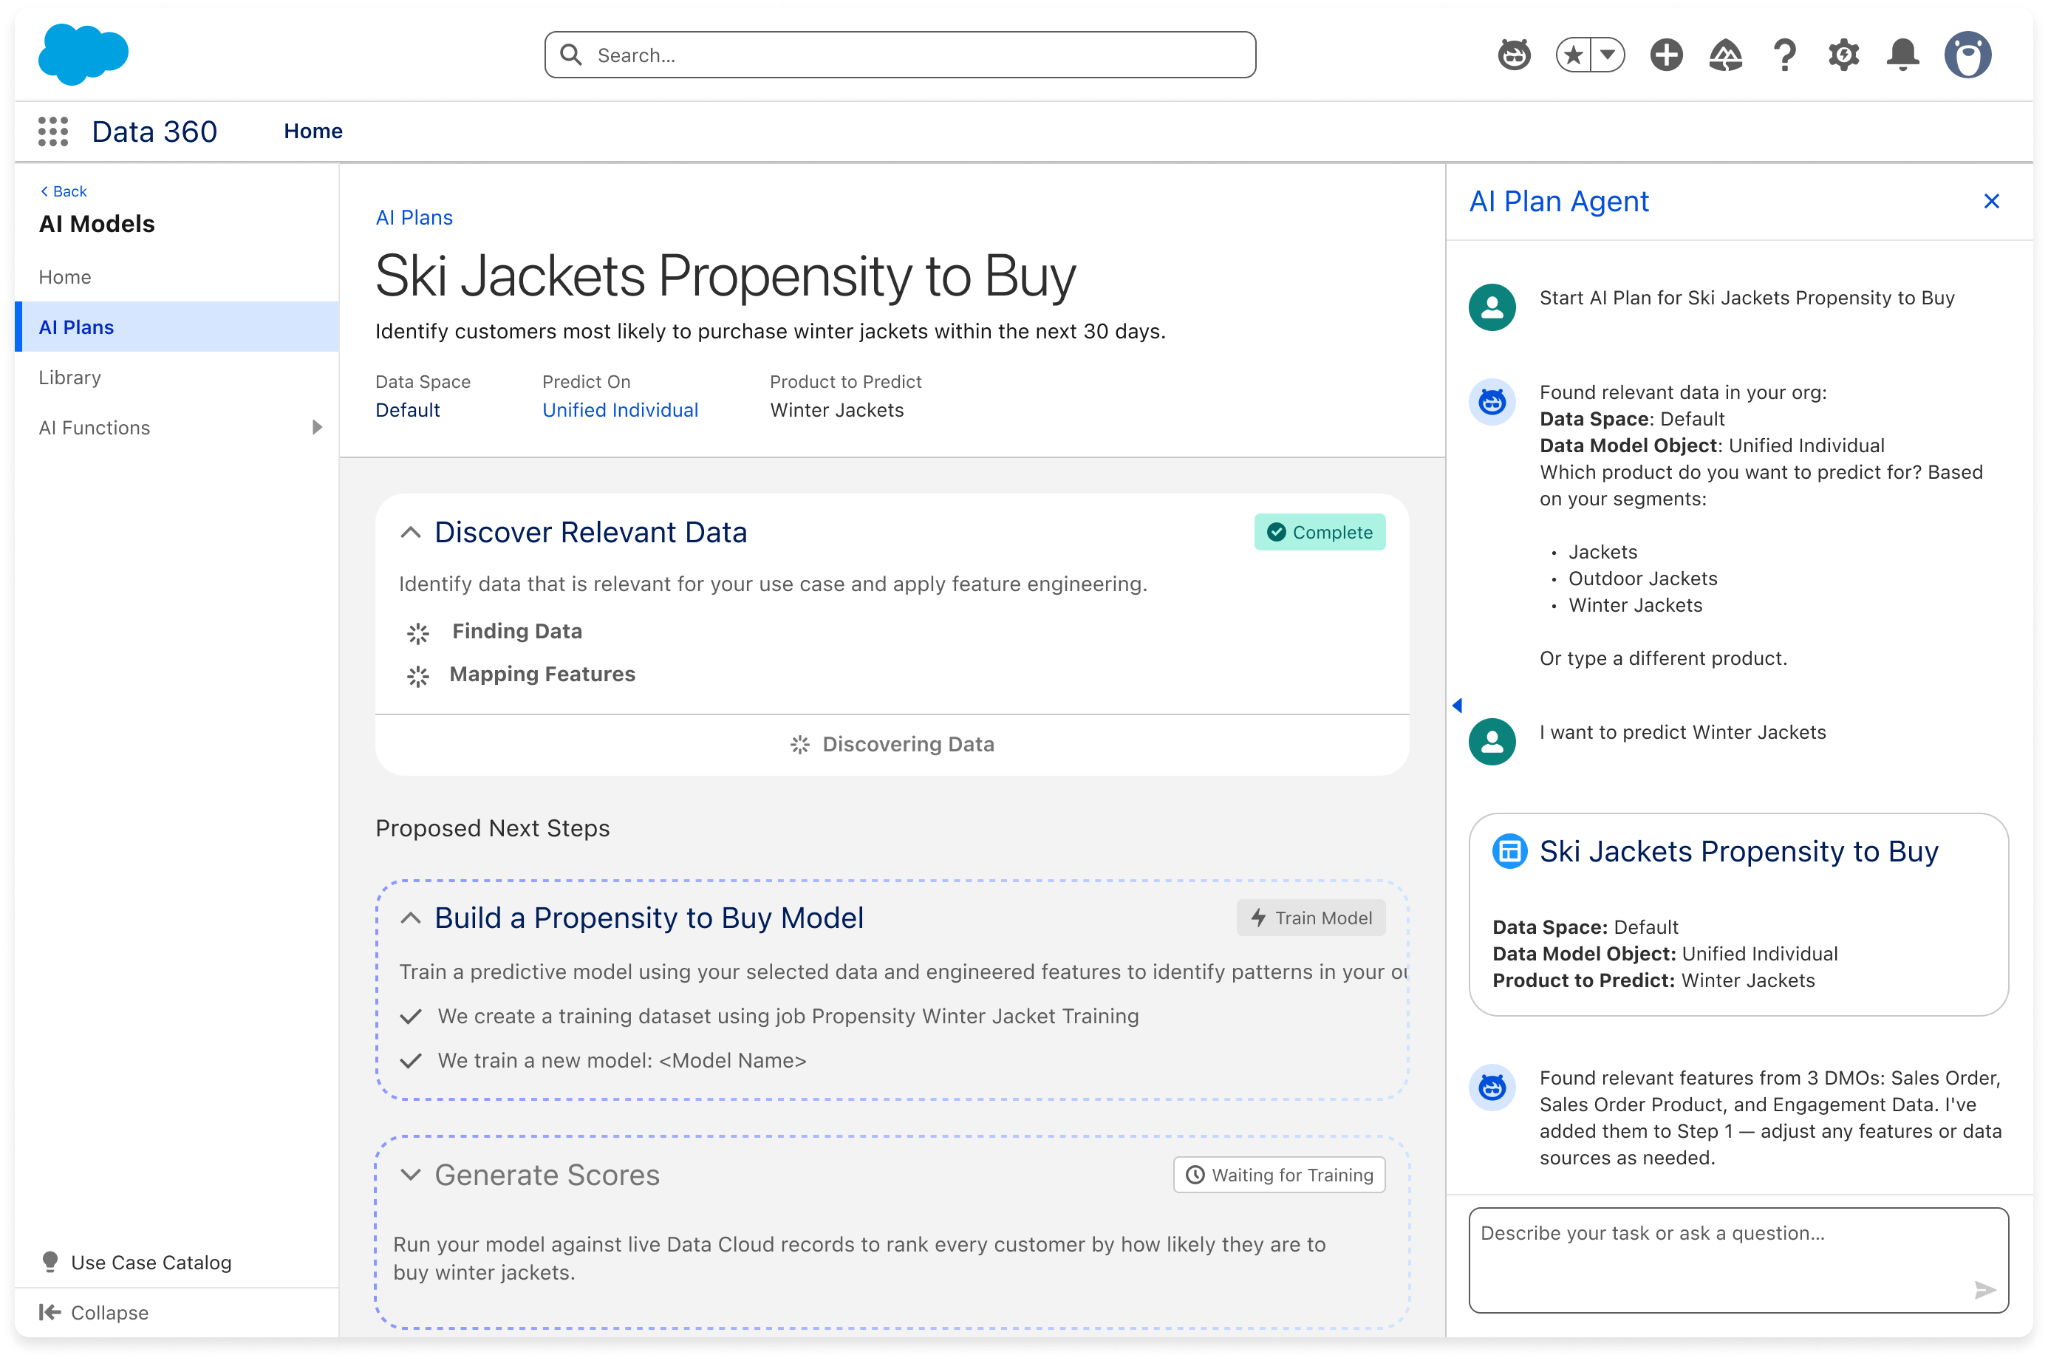Click the agent message input box
Screen dimensions: 2048x1359
(x=1738, y=1260)
